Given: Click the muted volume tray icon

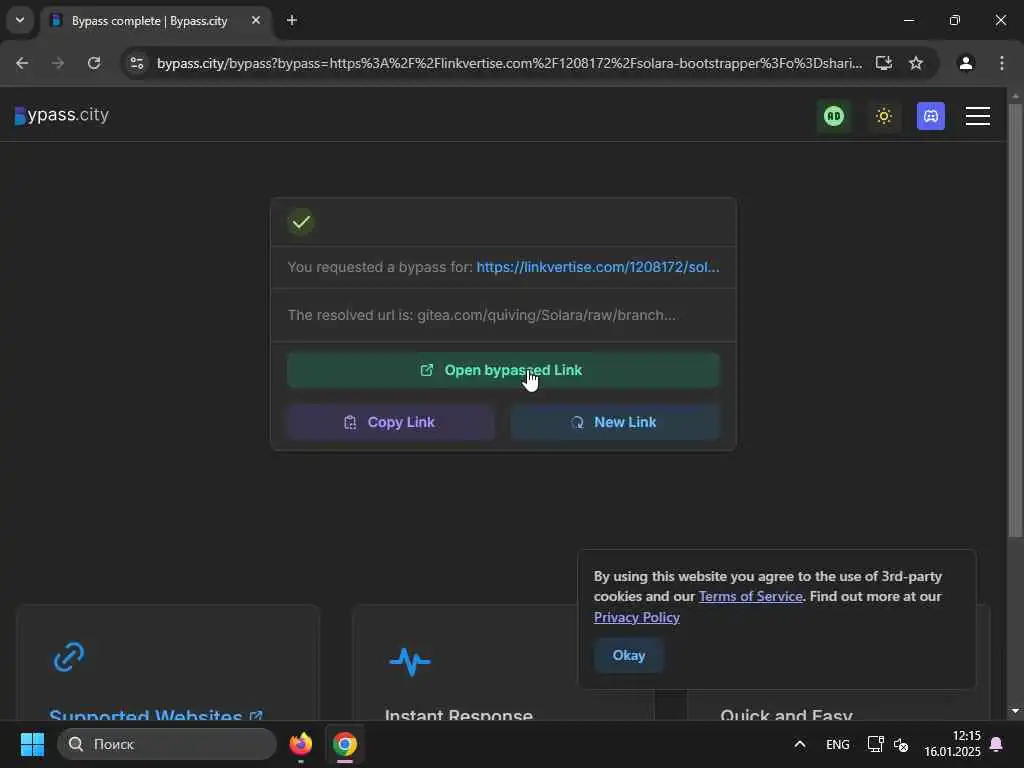Looking at the screenshot, I should coord(901,744).
